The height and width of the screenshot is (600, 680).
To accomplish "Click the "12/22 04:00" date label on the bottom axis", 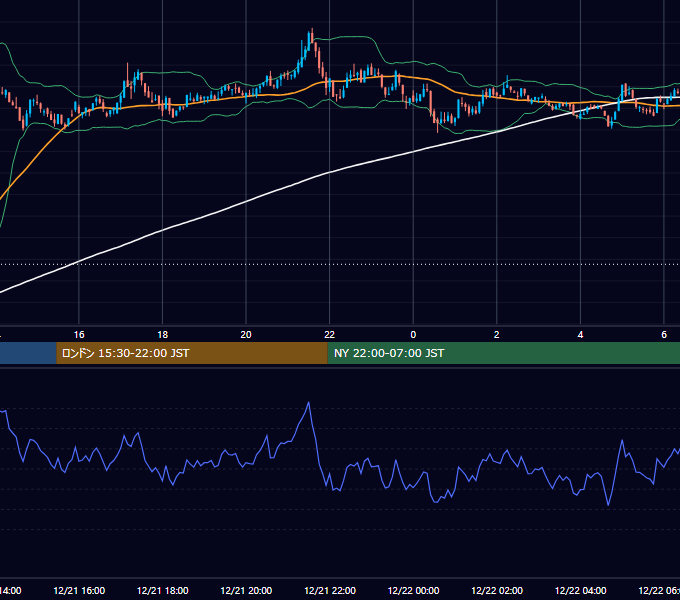I will (x=580, y=590).
